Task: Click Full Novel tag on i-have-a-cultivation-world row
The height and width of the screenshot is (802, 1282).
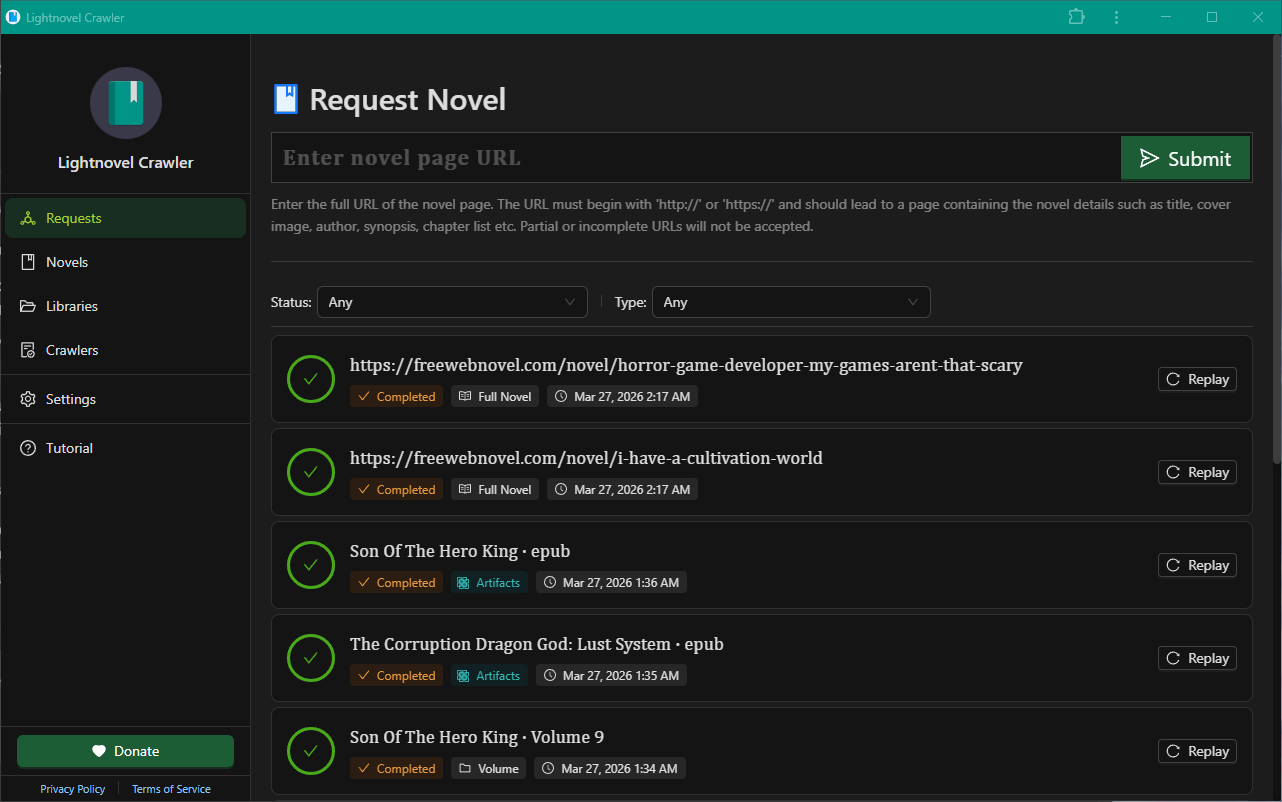Action: (495, 490)
